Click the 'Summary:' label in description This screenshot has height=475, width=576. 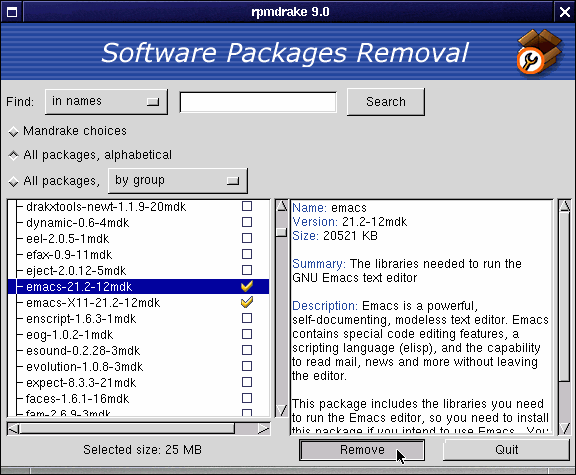coord(319,264)
